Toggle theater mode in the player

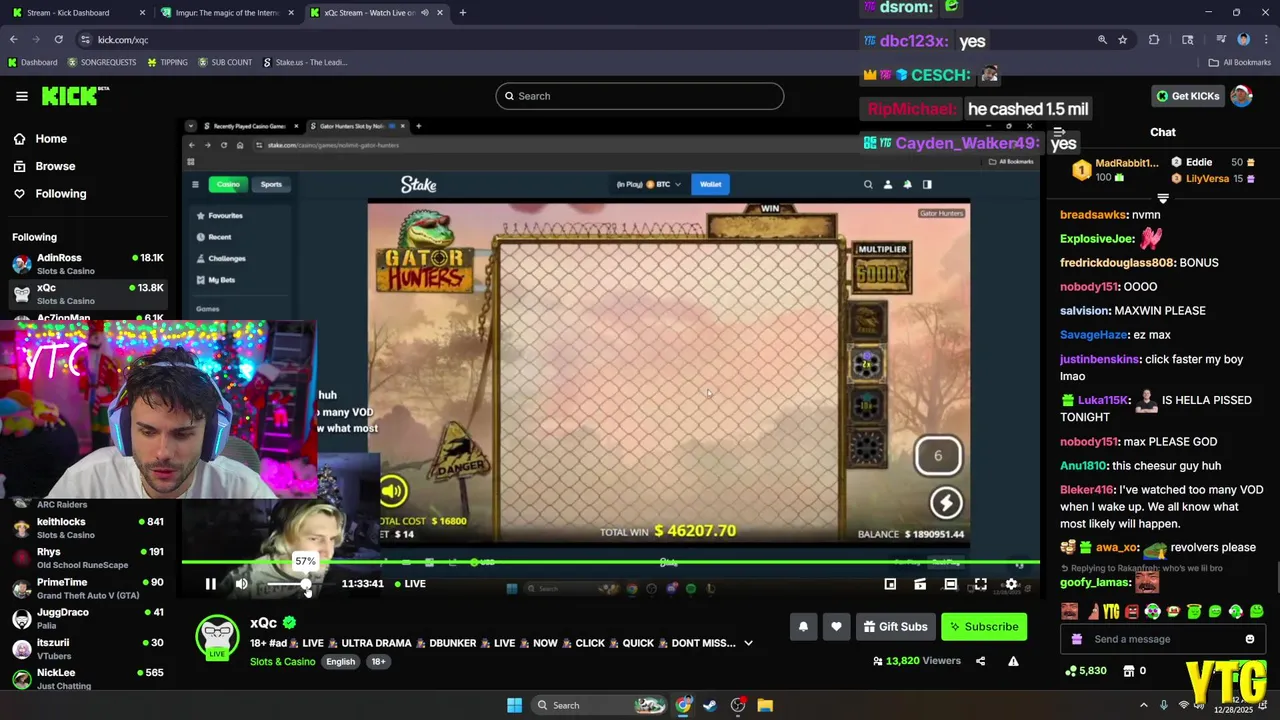click(x=950, y=584)
